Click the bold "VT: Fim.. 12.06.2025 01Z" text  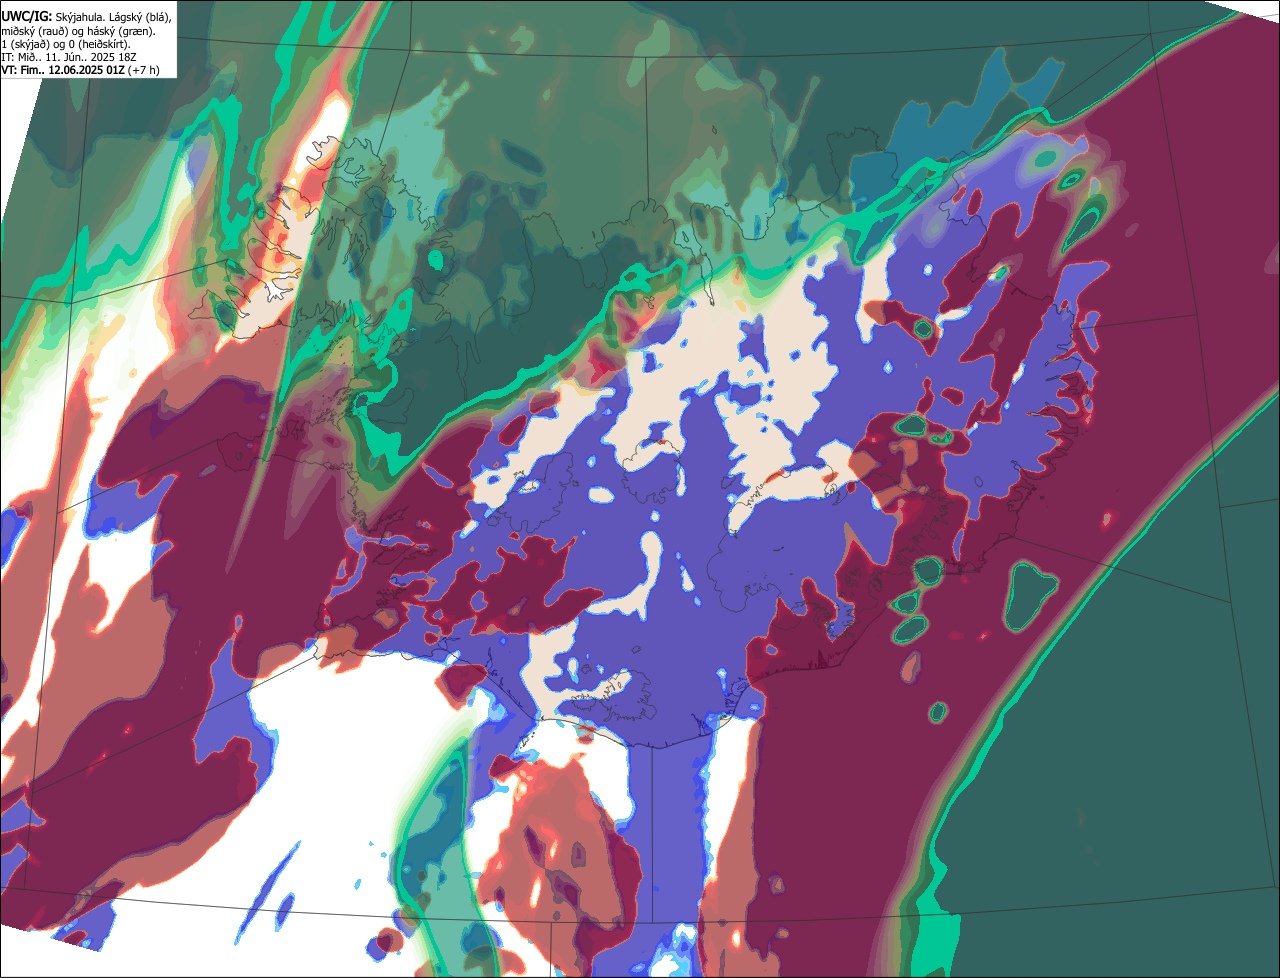63,70
